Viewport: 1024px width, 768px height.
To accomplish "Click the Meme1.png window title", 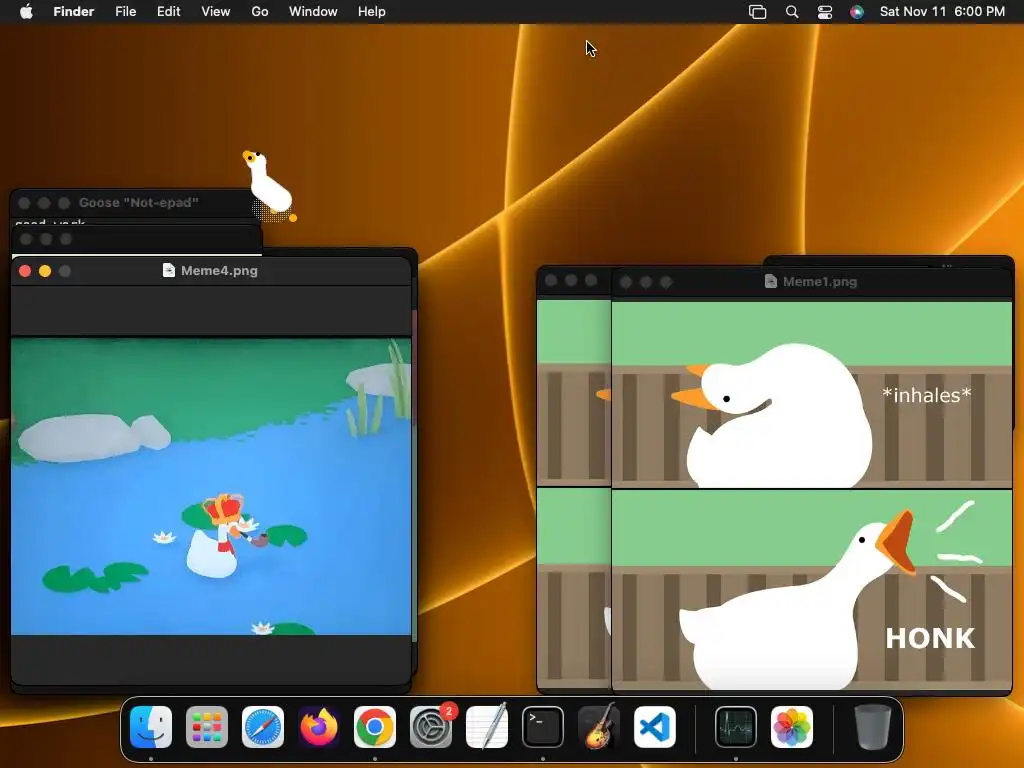I will (x=820, y=281).
